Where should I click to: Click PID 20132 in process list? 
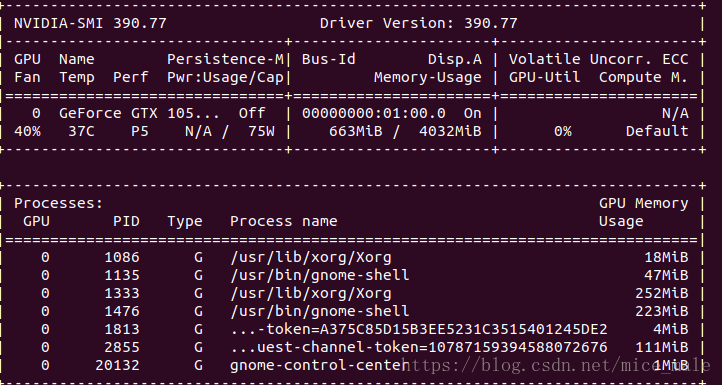point(117,365)
